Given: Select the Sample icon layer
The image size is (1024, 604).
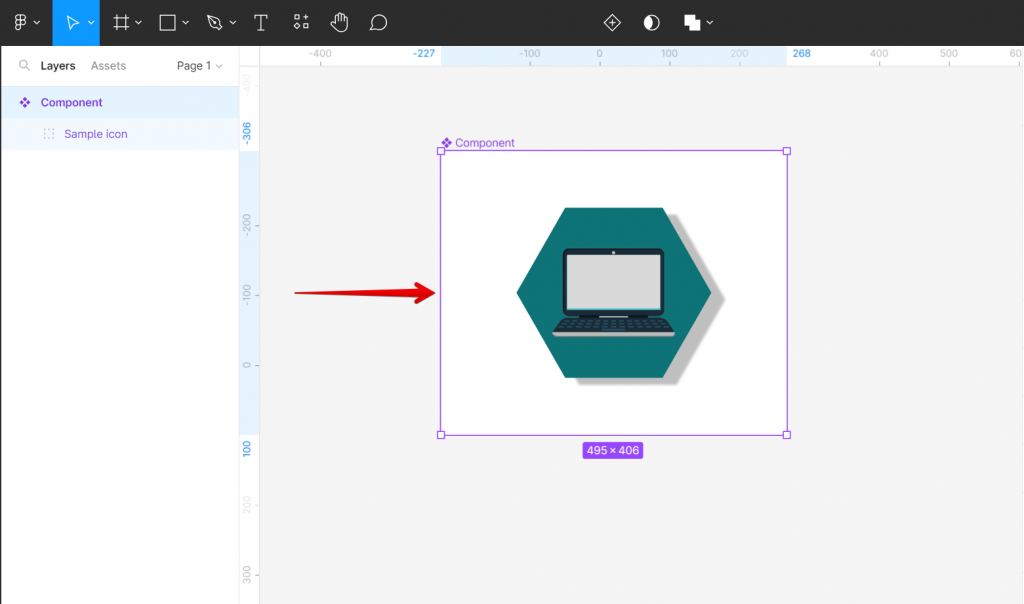Looking at the screenshot, I should (95, 133).
